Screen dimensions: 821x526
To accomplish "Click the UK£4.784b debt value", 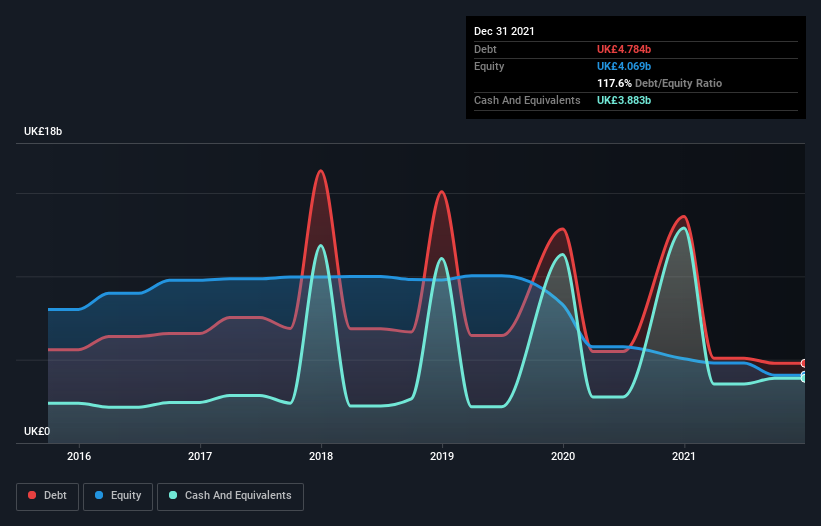I will (624, 49).
